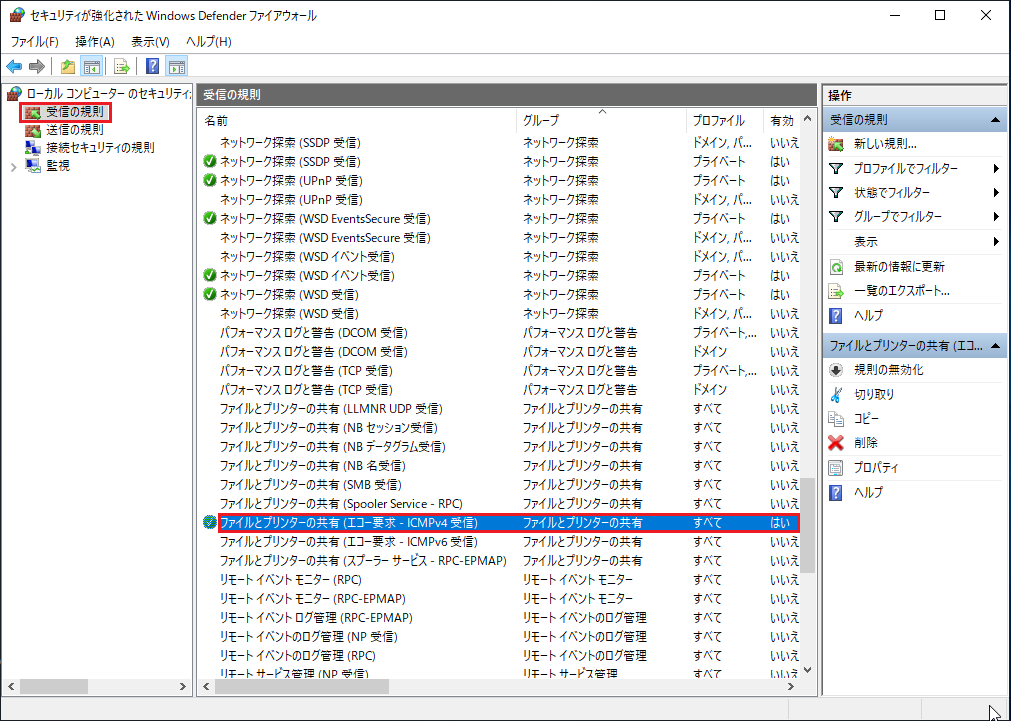
Task: Click the 一覧のエクスポート icon
Action: click(836, 291)
